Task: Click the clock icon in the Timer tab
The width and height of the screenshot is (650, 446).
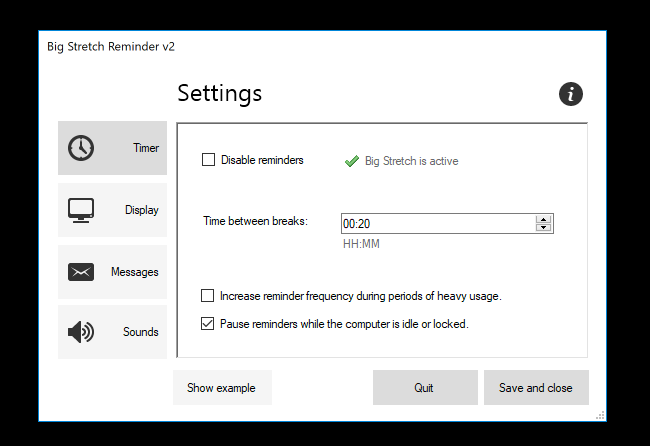Action: 81,148
